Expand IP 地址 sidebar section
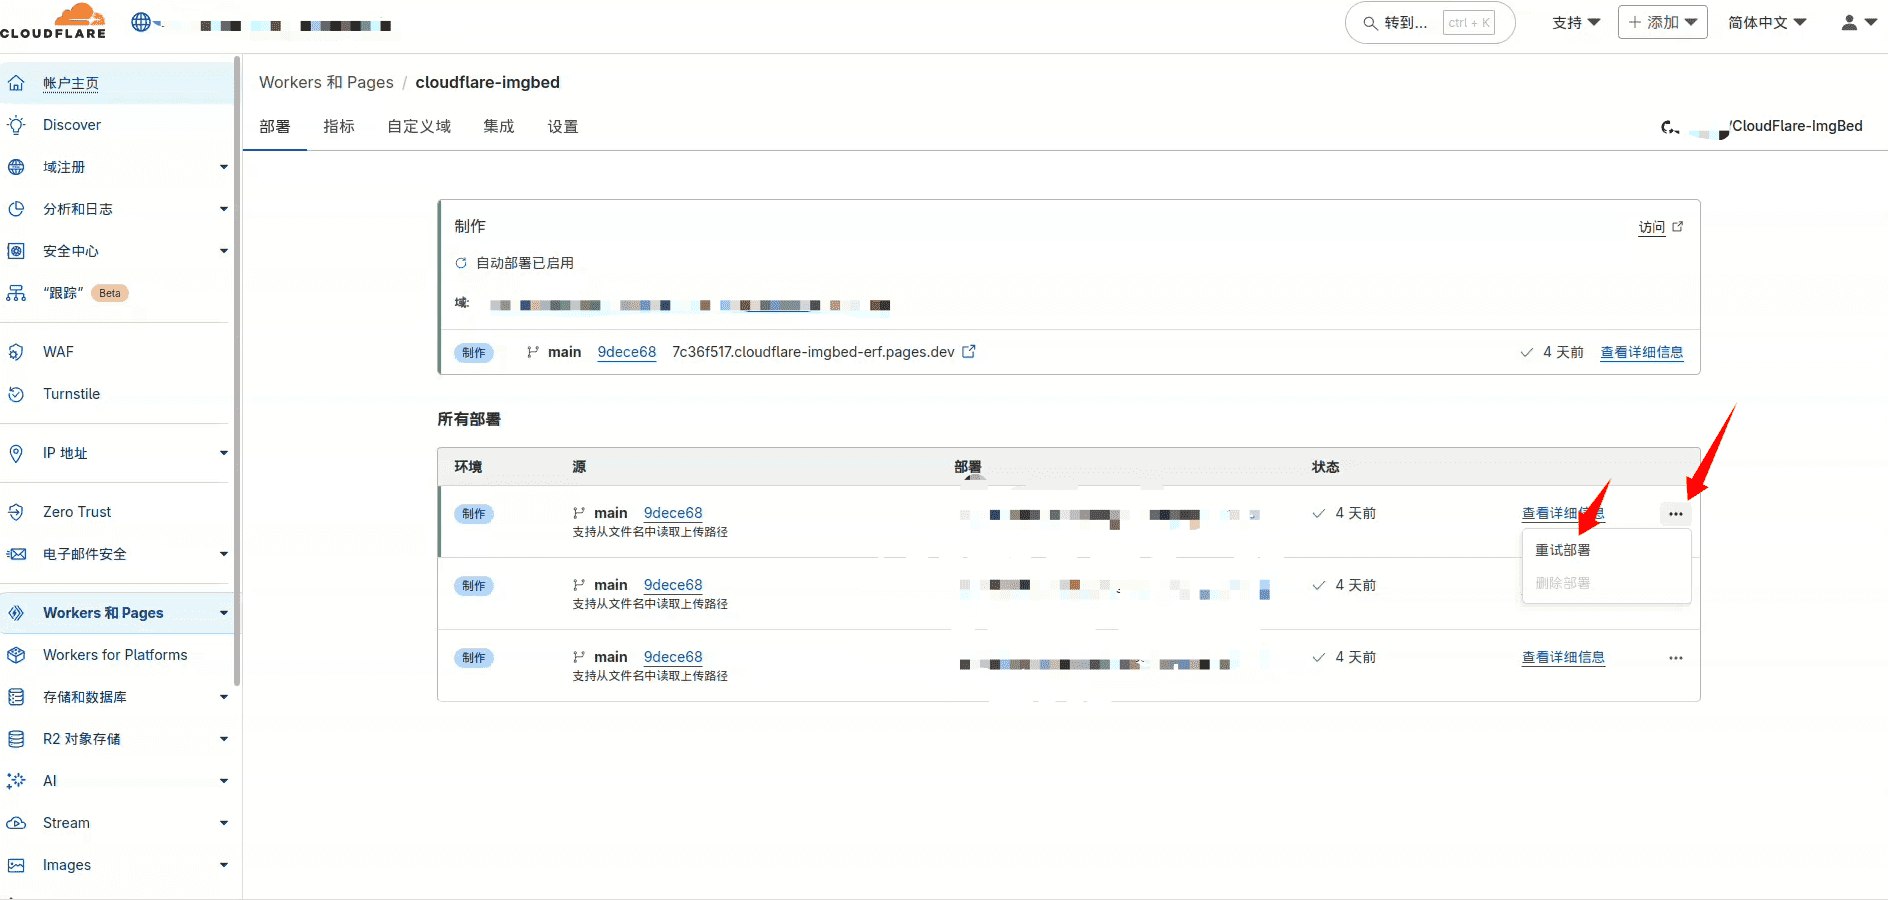 tap(224, 453)
